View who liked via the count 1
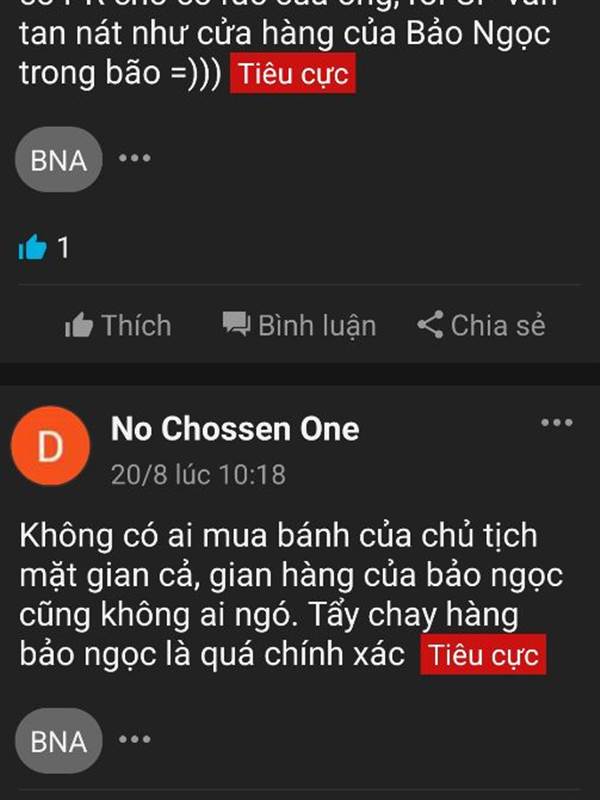 click(x=63, y=248)
